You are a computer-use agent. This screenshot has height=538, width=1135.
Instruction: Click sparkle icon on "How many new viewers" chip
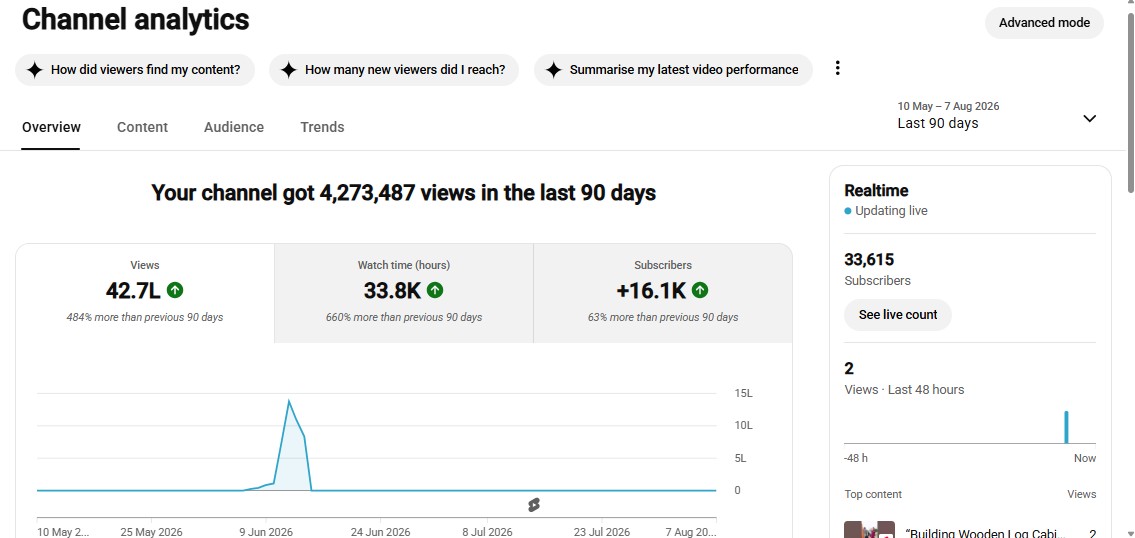289,70
